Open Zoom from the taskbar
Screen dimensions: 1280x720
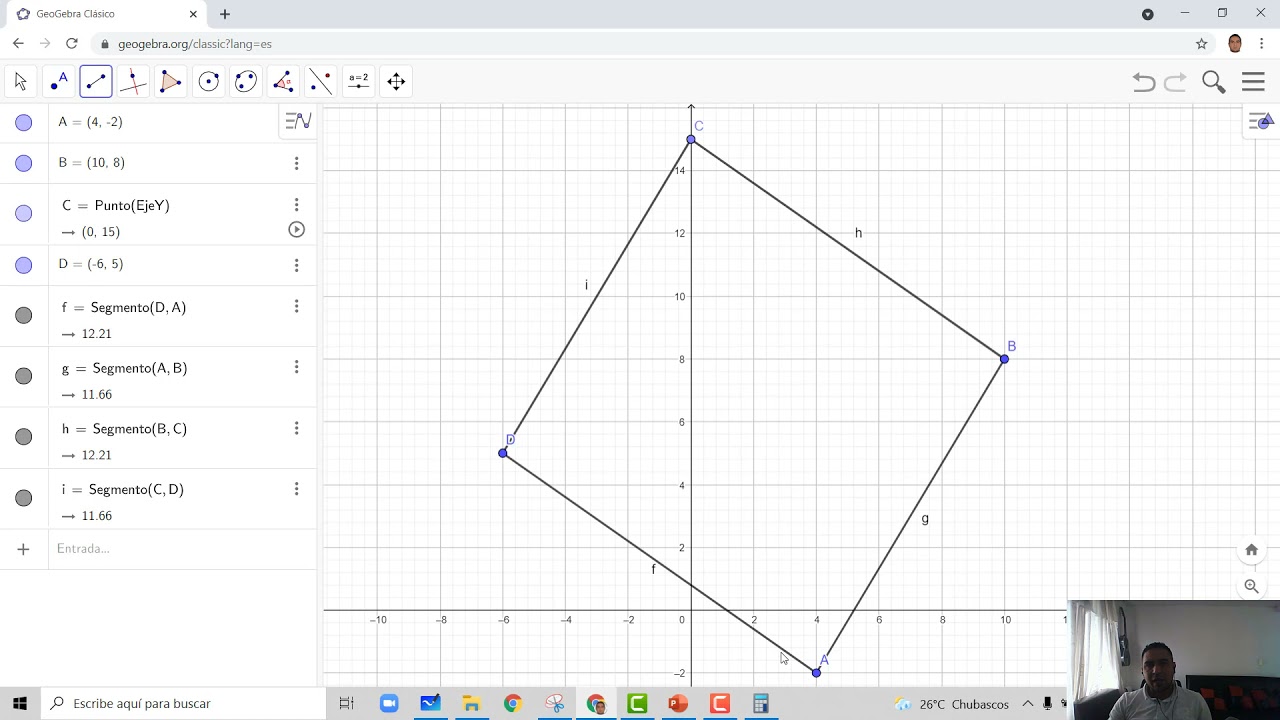point(389,704)
